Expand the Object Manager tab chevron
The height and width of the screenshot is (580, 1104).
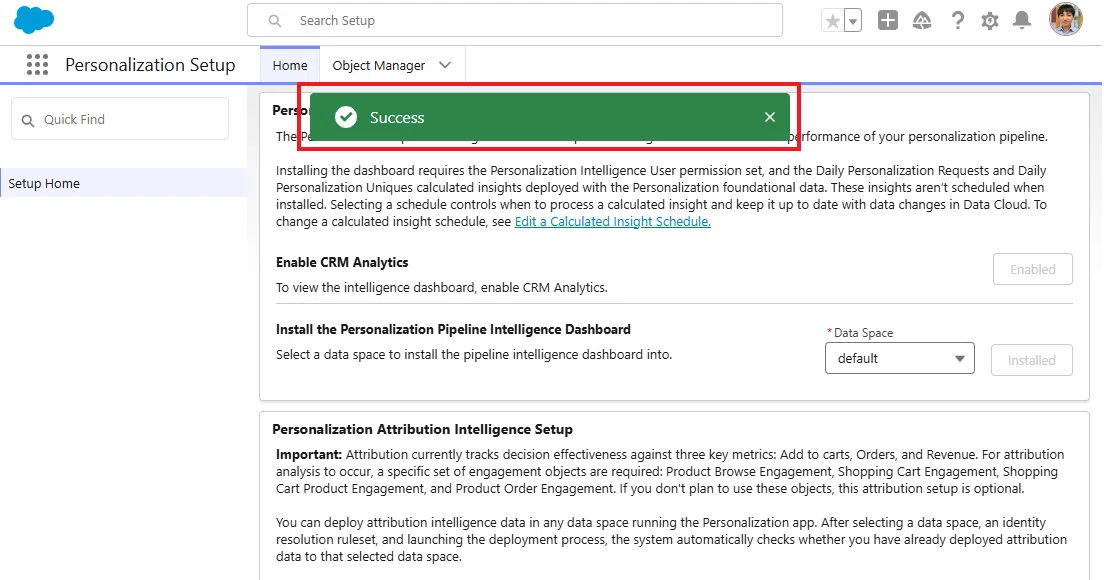pos(445,65)
